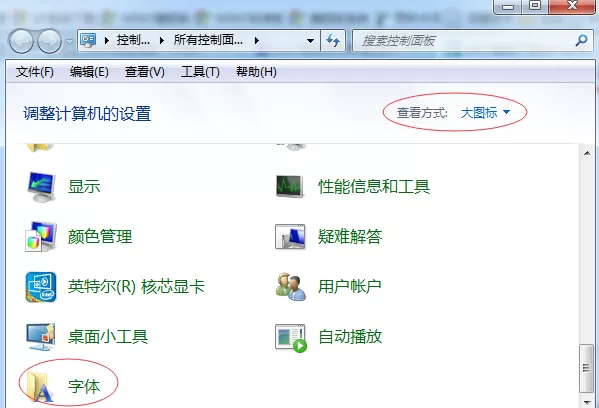
Task: Click the refresh button beside address bar
Action: [333, 40]
